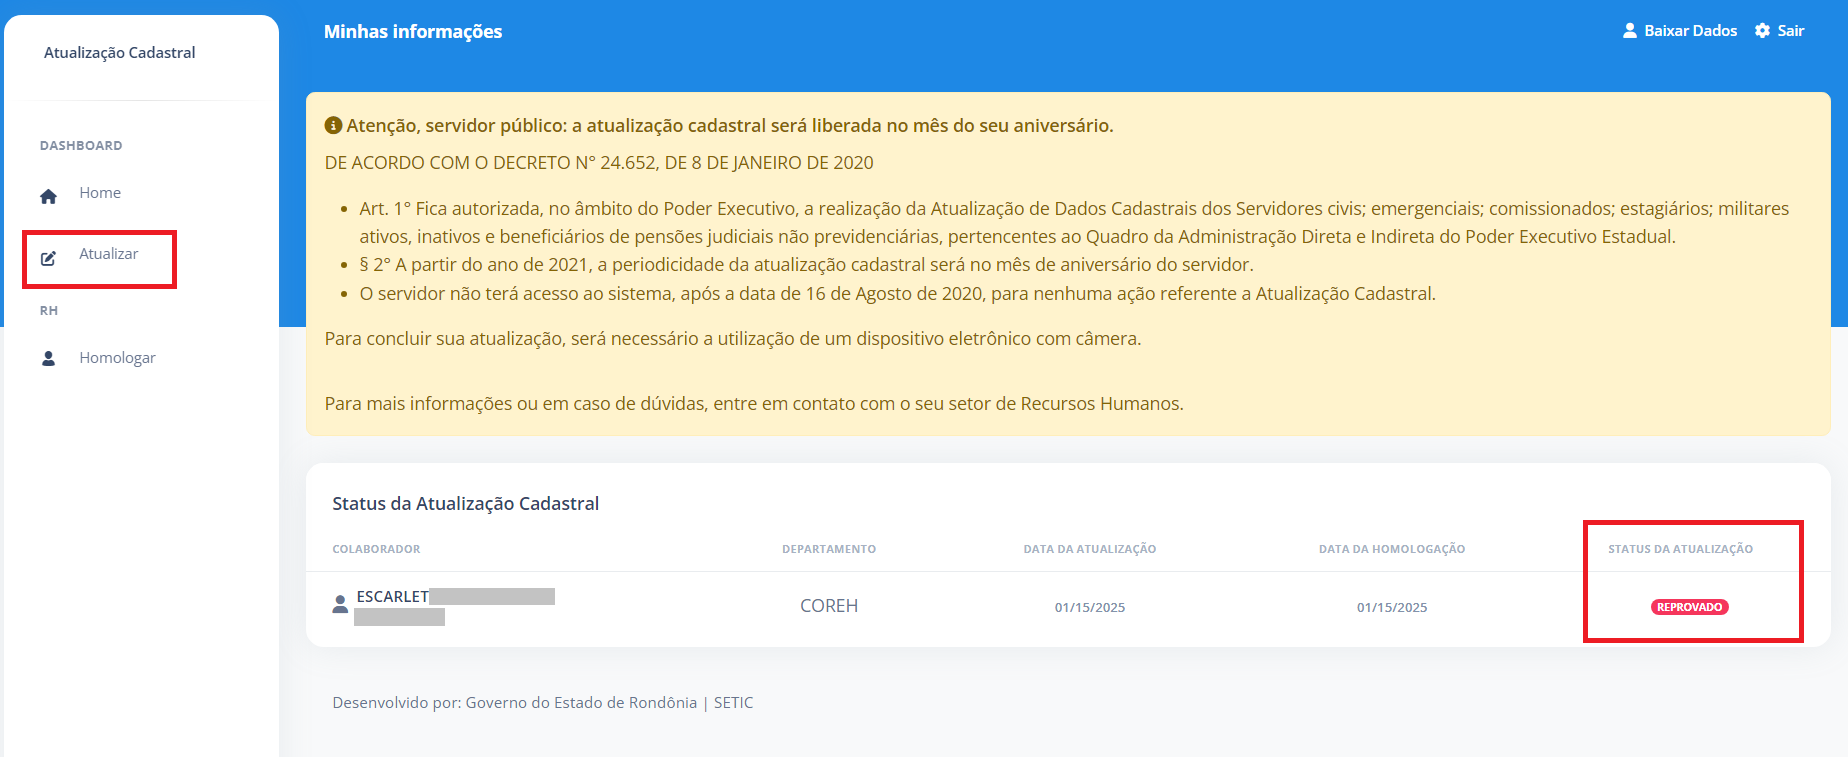Click the Atenção, servidor público alert title
The height and width of the screenshot is (757, 1848).
[730, 126]
